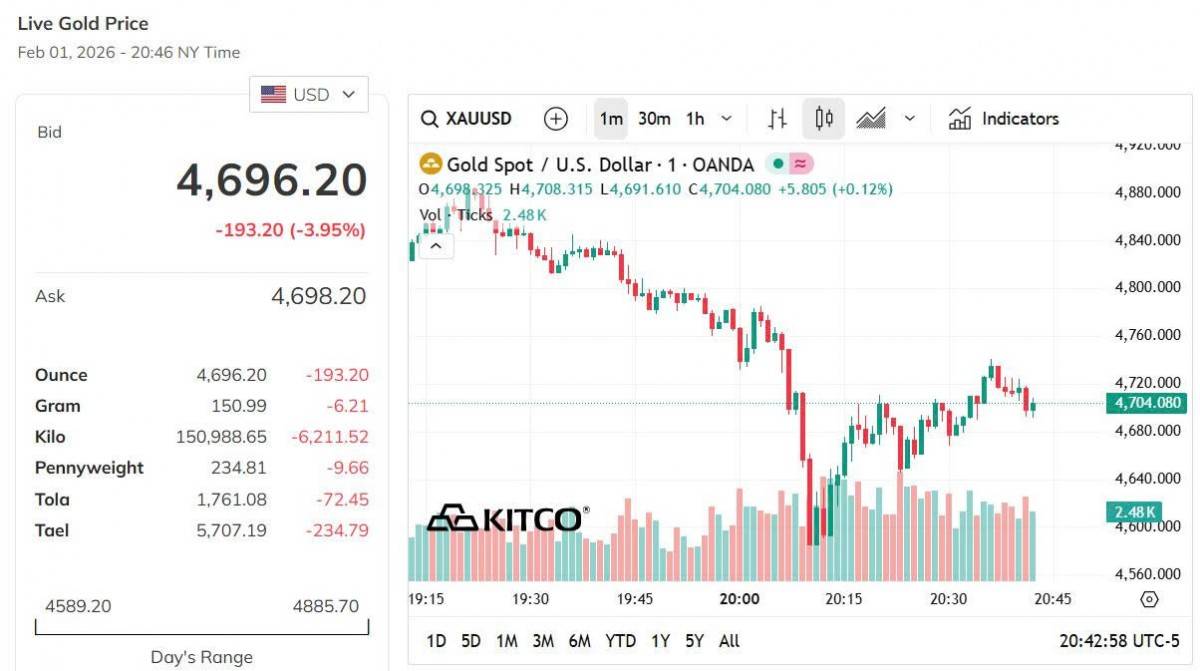Switch chart interval to 1h
The image size is (1200, 671).
(695, 119)
